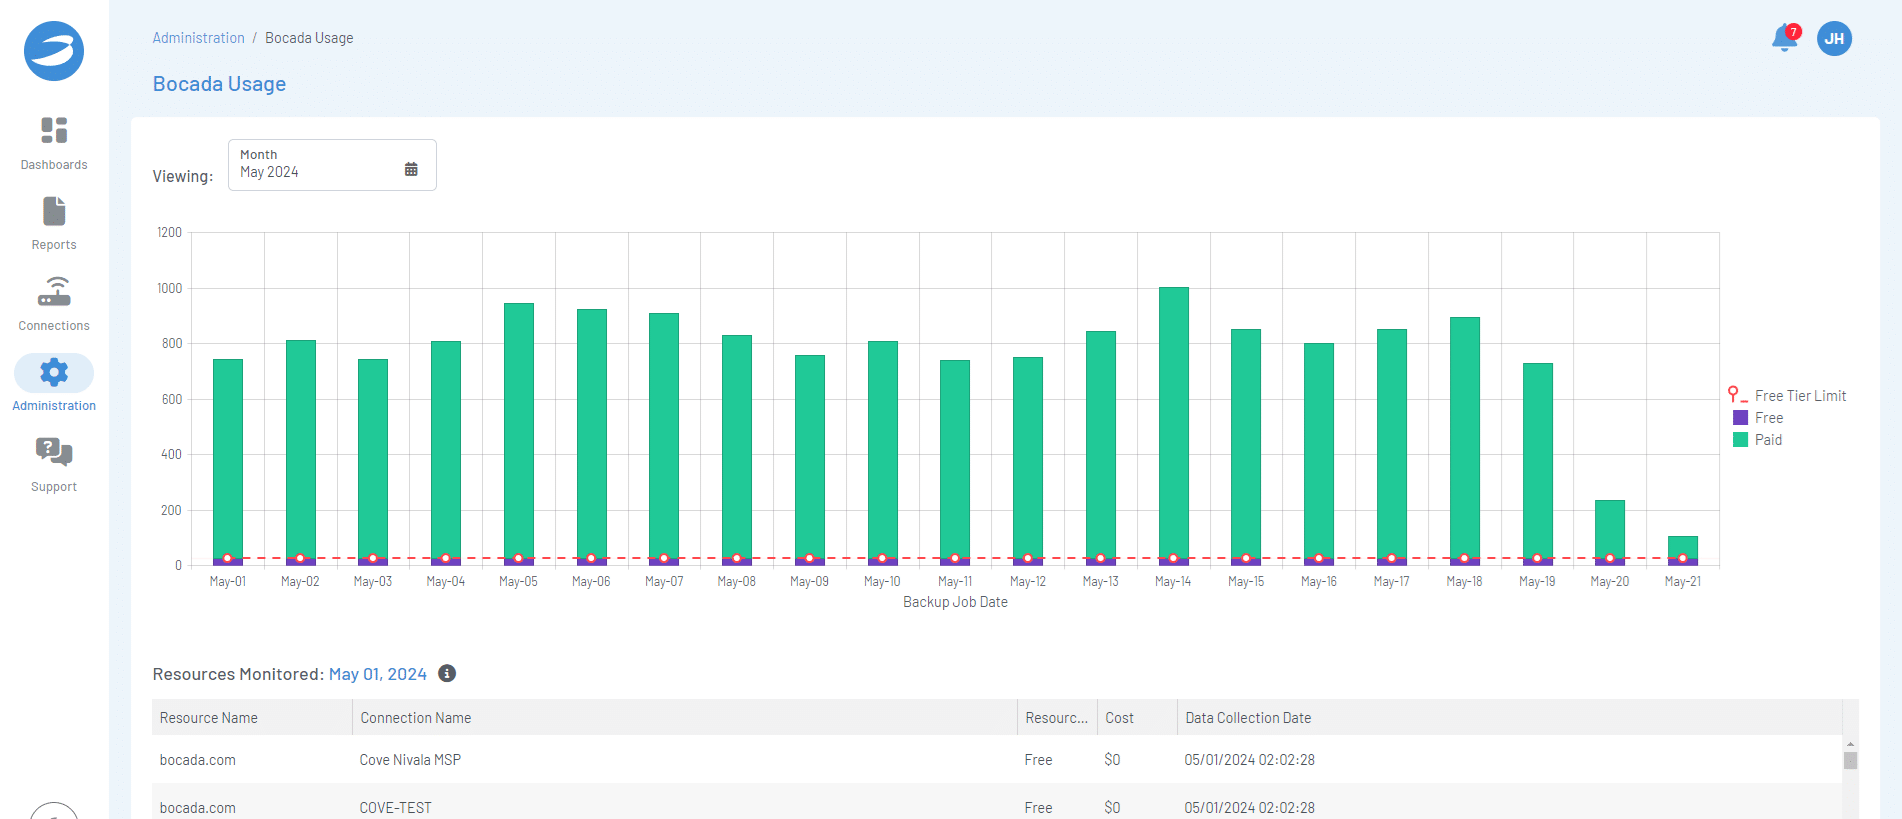Click the table scroll-up arrow

[x=1850, y=744]
